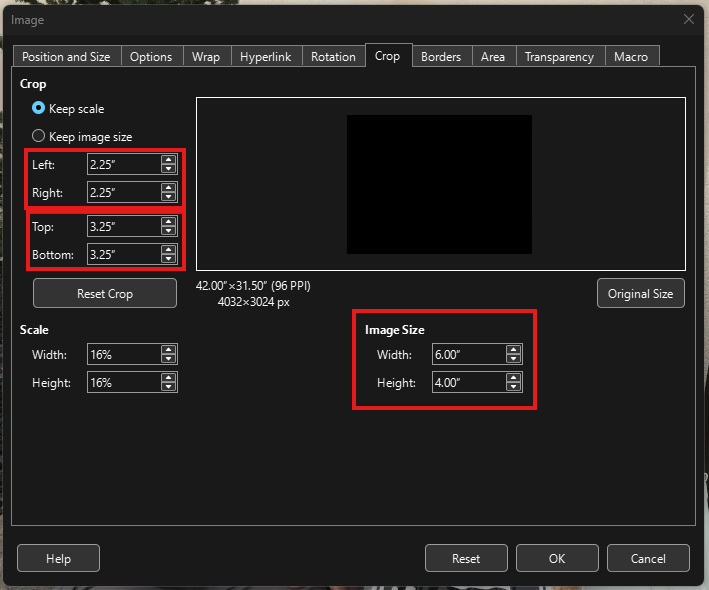Switch to Position and Size tab

tap(66, 57)
